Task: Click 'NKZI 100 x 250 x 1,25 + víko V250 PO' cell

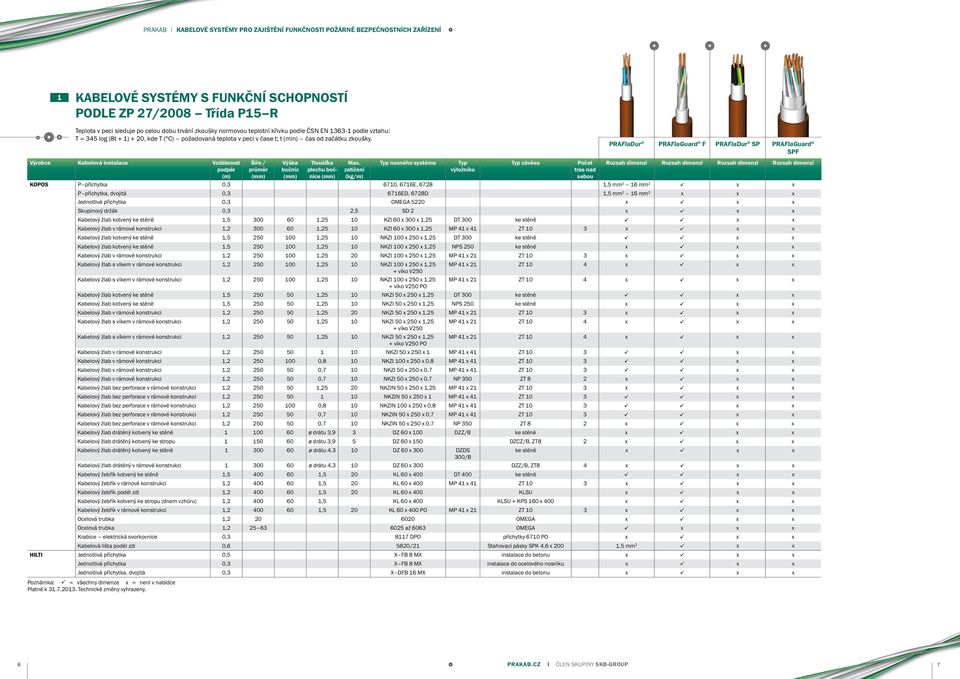Action: [x=408, y=283]
